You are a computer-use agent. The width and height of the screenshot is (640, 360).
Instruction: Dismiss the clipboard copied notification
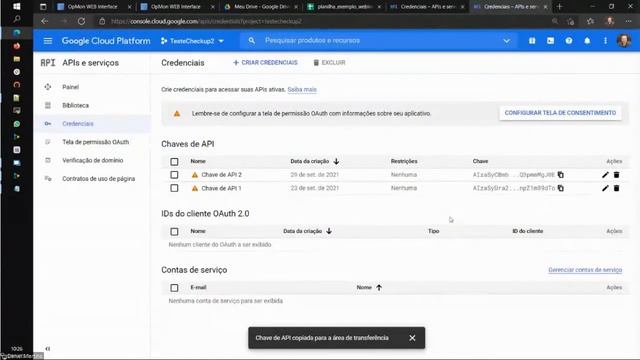412,338
